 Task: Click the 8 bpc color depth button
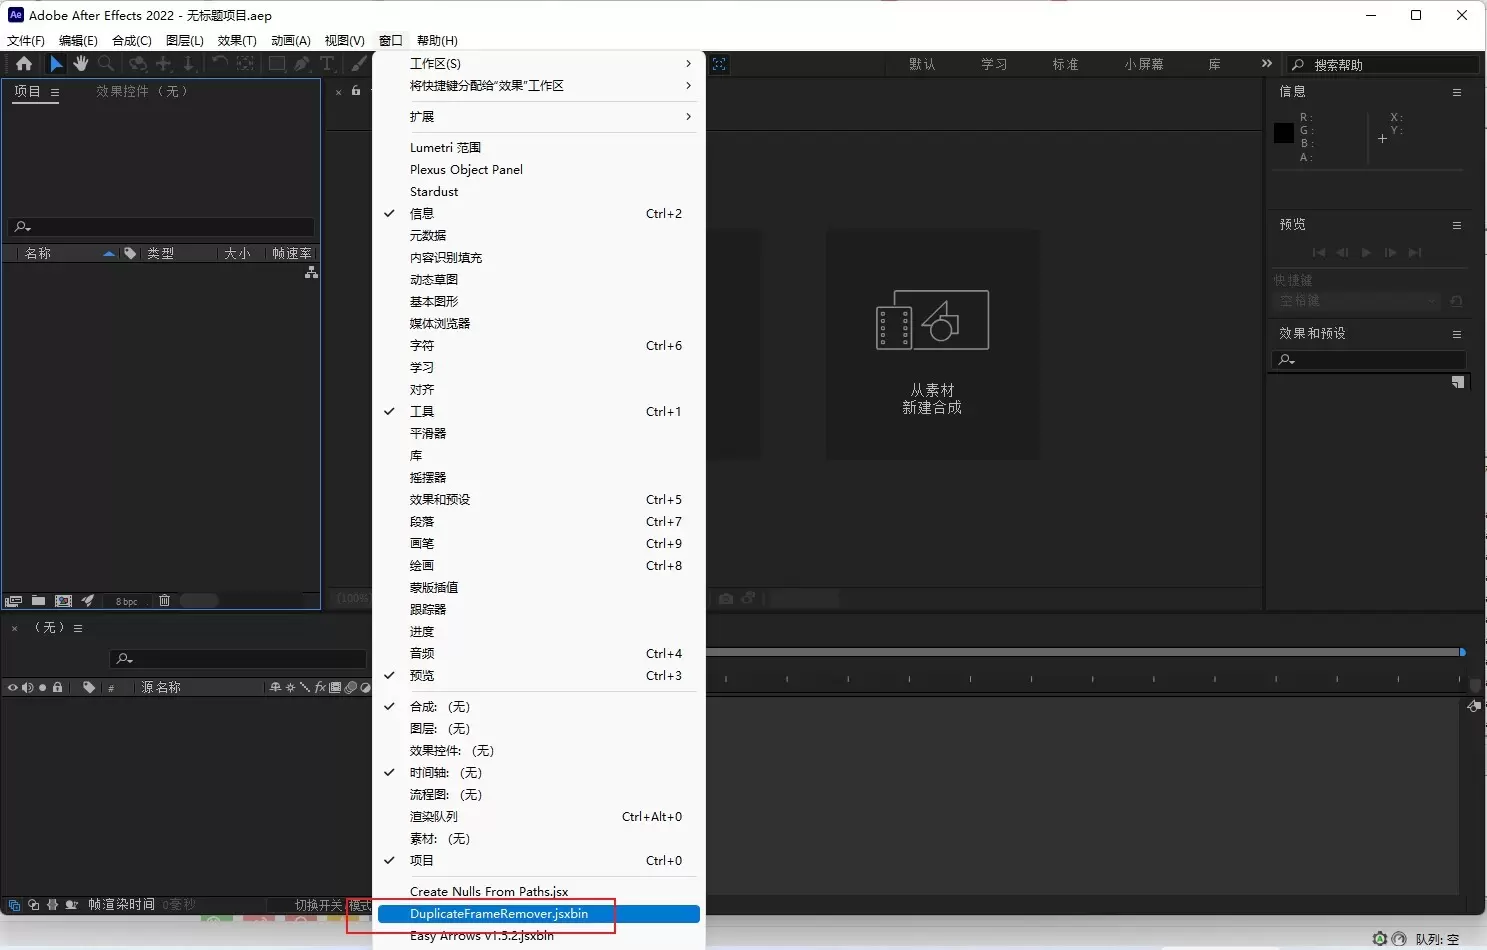point(127,601)
